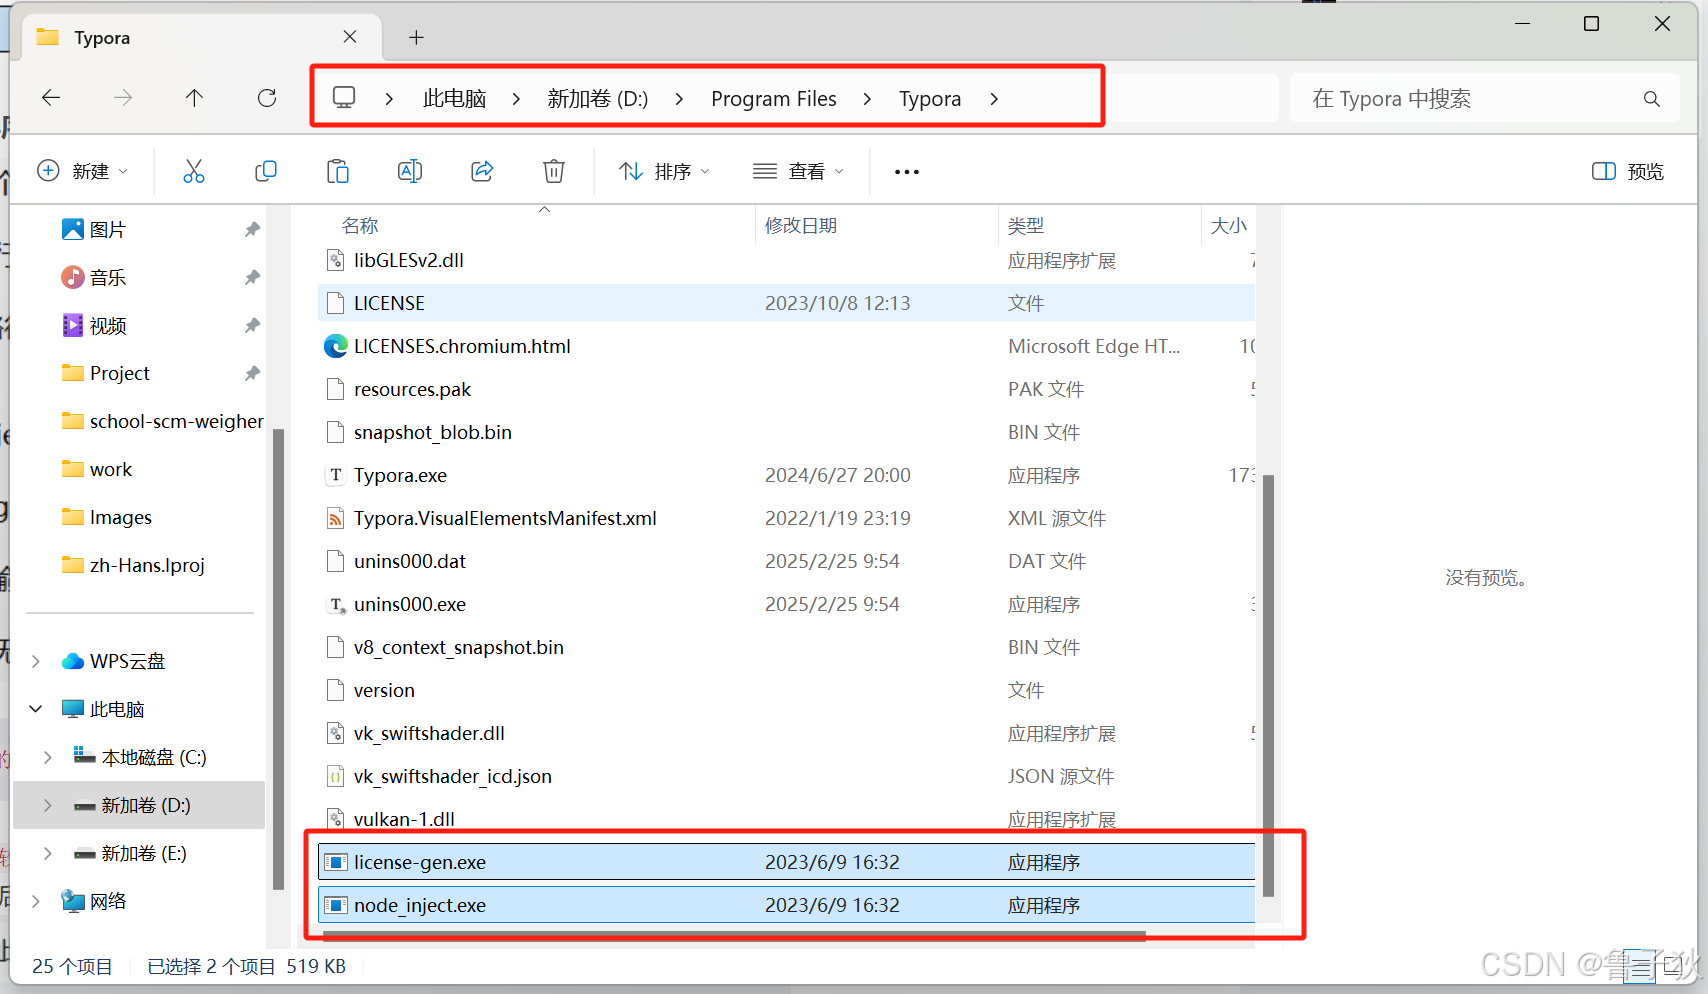The image size is (1708, 994).
Task: Select the license-gen.exe file icon
Action: click(x=336, y=862)
